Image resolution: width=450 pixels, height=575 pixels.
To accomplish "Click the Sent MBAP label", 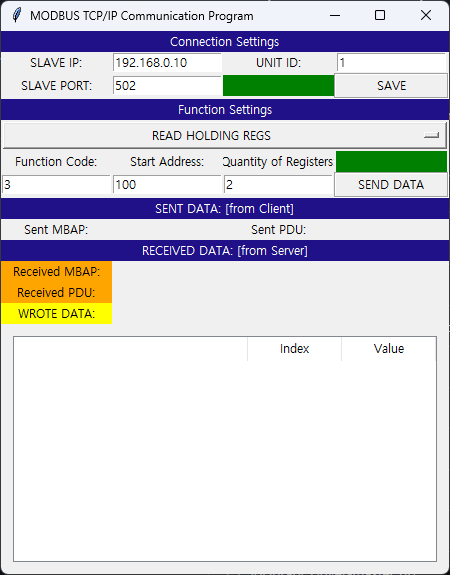I will click(x=56, y=230).
